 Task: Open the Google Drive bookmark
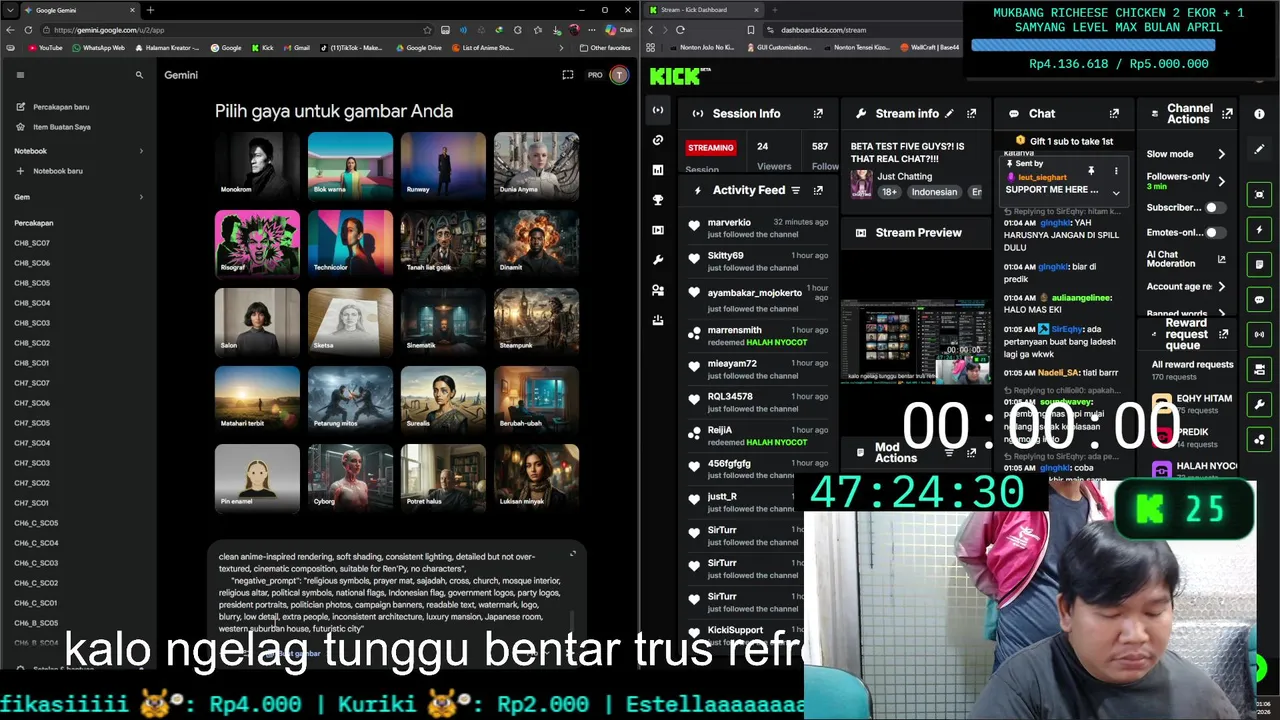point(419,47)
